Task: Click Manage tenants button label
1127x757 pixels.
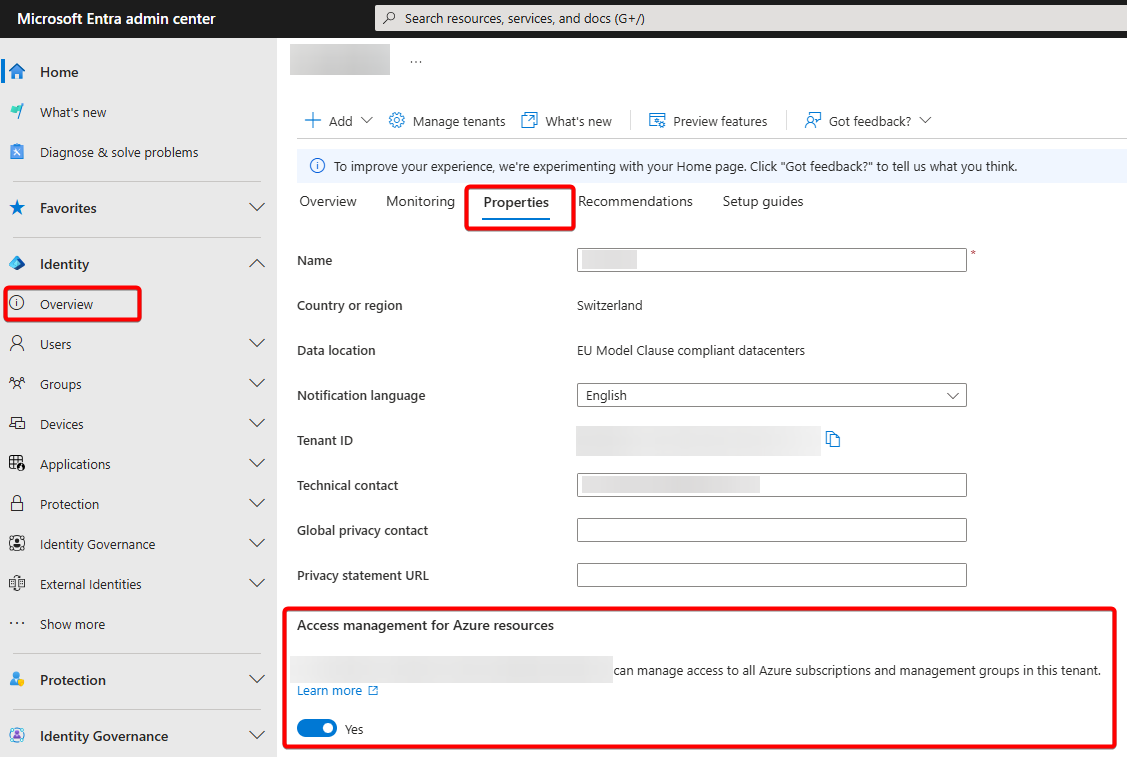Action: (459, 121)
